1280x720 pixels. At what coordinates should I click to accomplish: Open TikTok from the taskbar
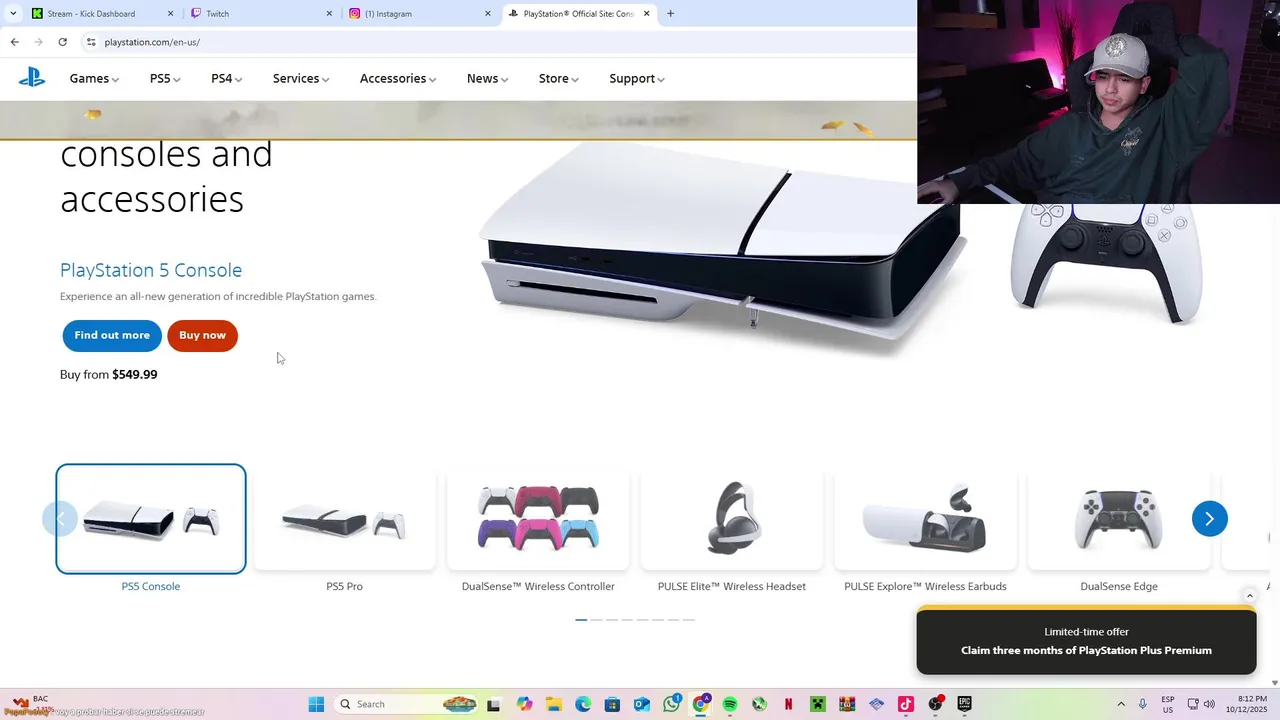(906, 704)
